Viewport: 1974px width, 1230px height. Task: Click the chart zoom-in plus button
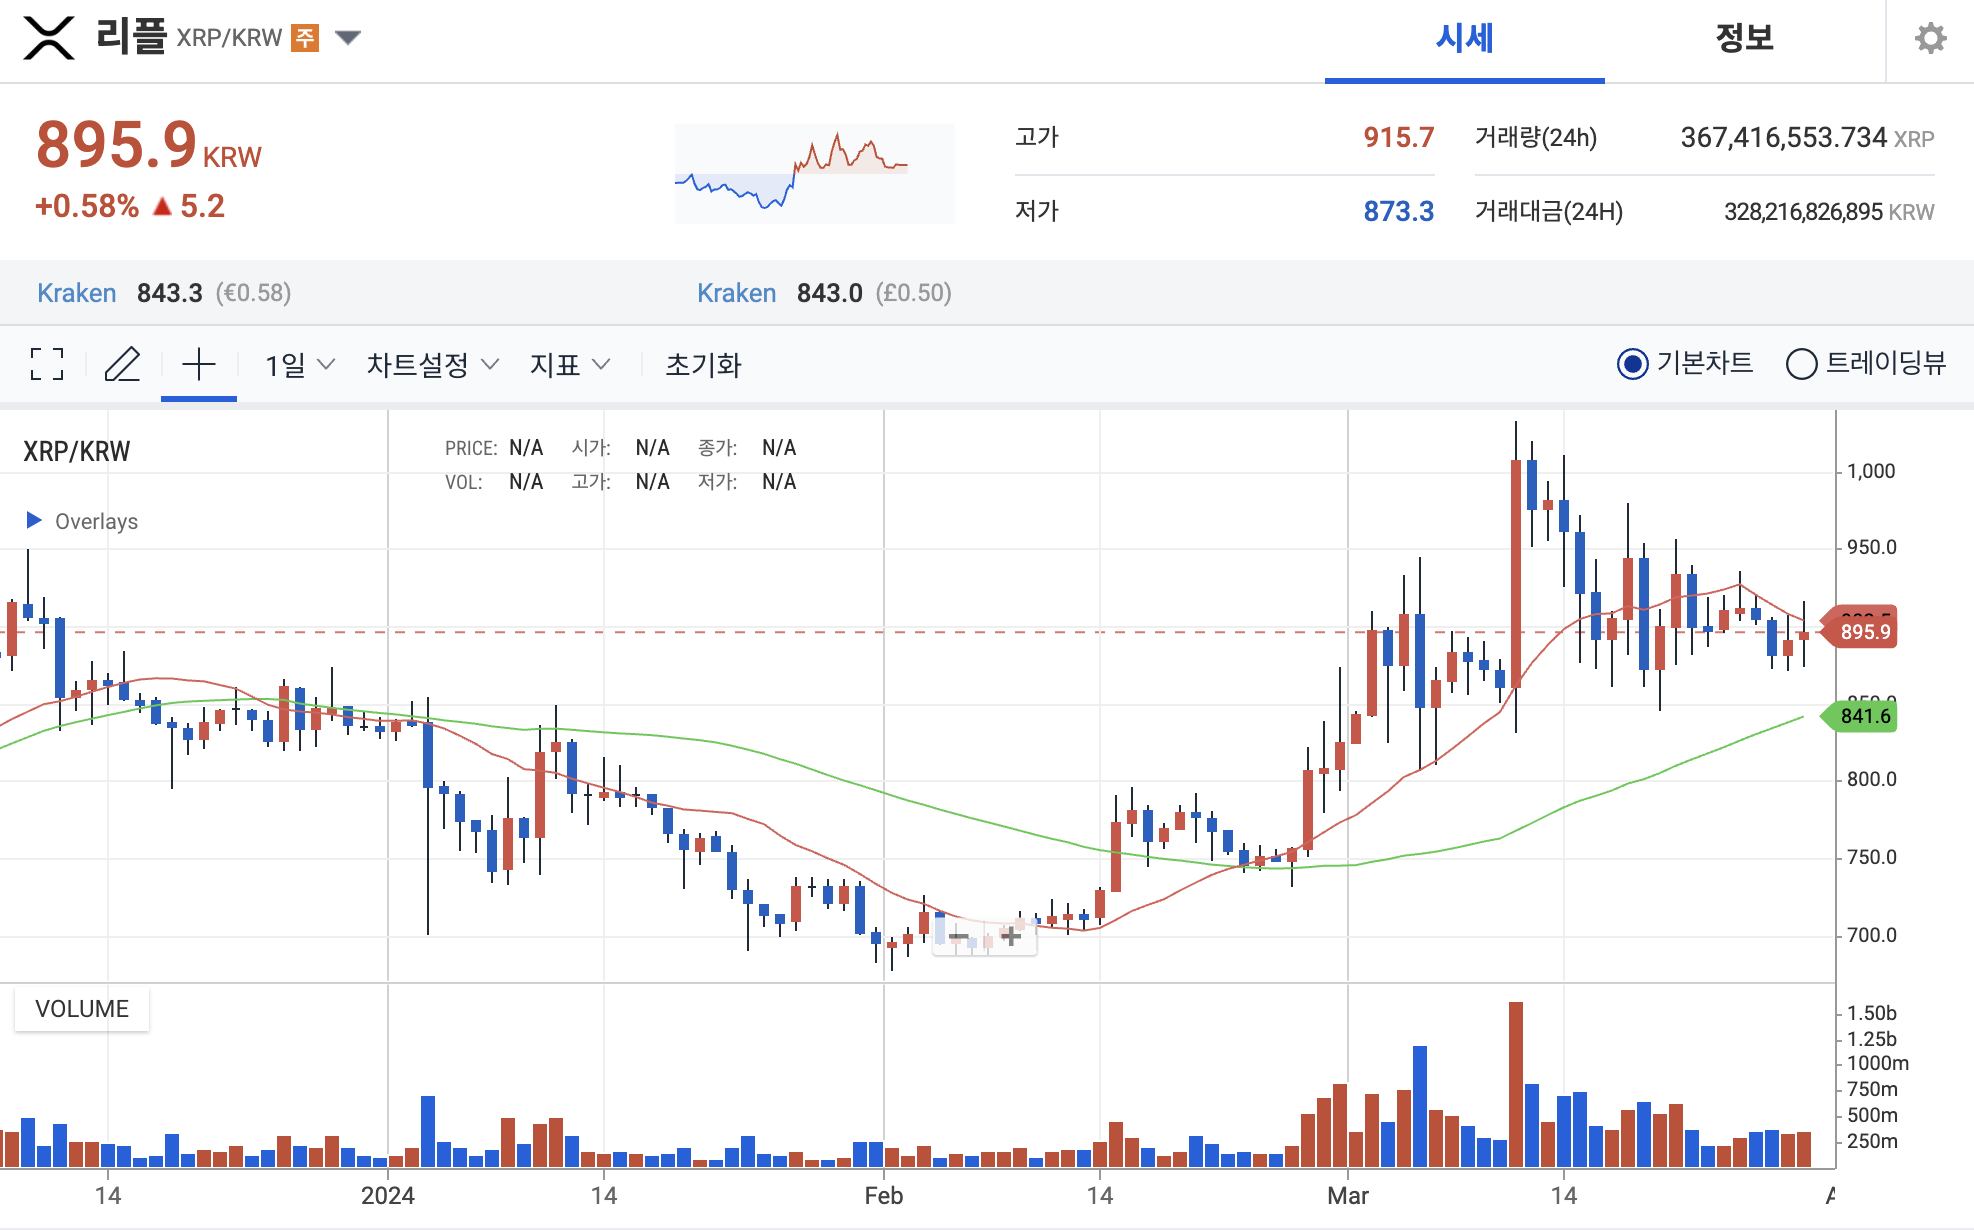click(1011, 936)
